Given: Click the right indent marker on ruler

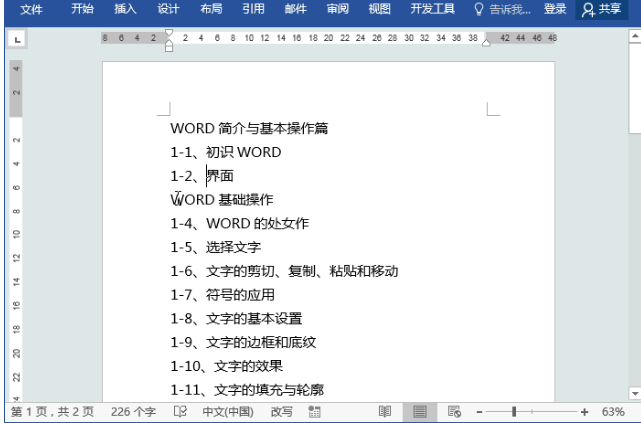Looking at the screenshot, I should pos(486,43).
